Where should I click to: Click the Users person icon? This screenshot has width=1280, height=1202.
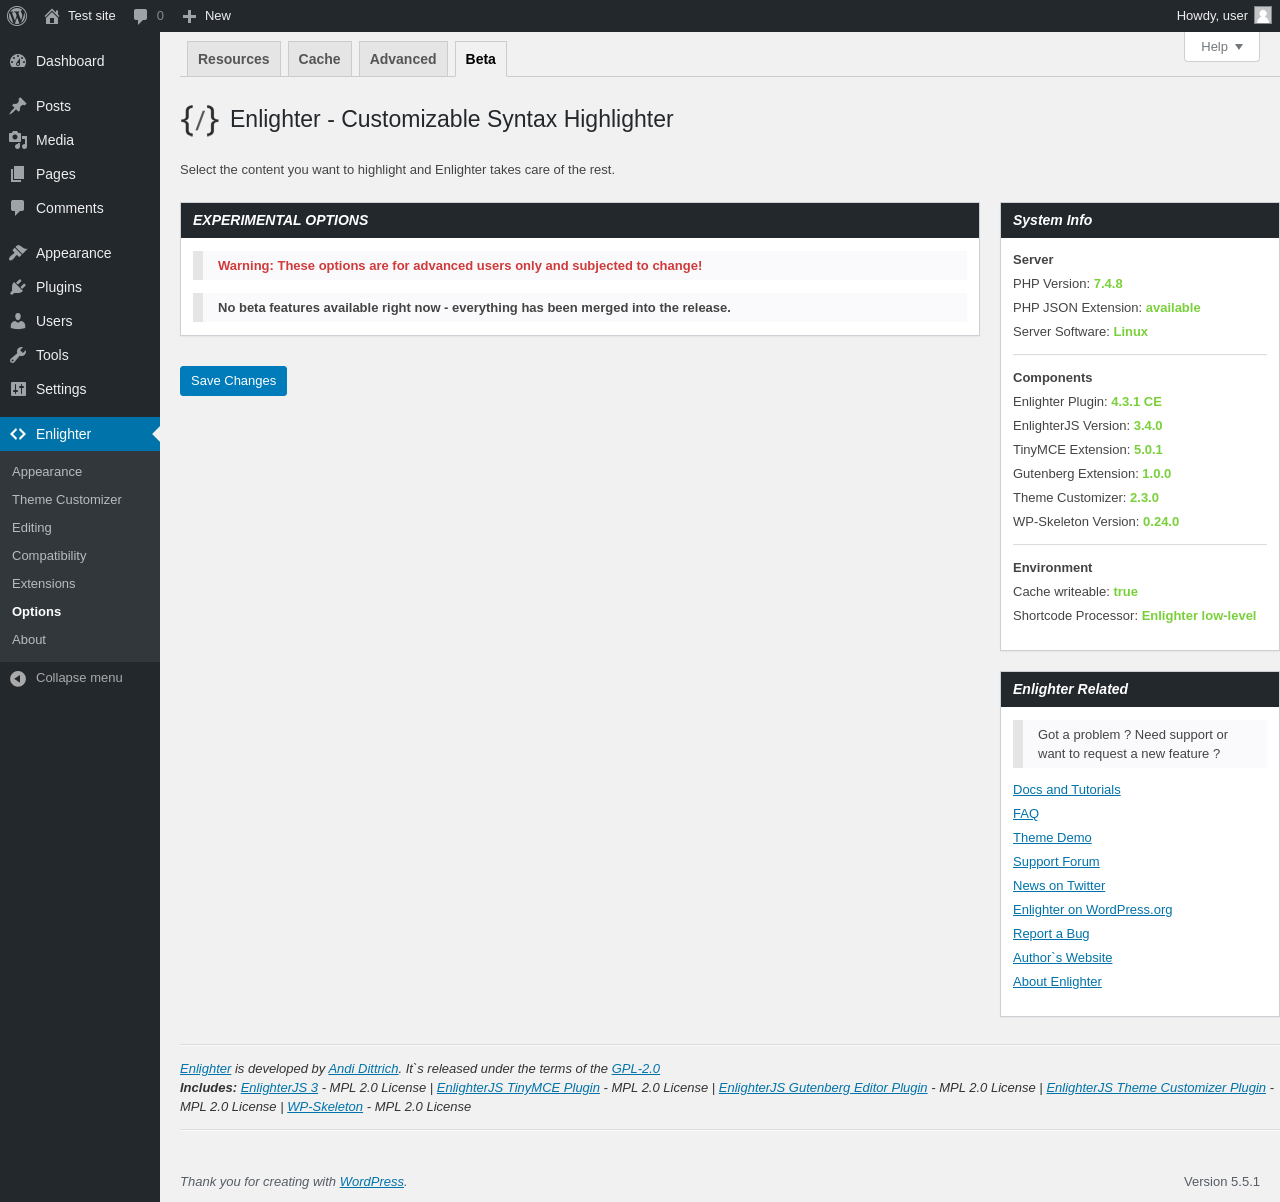coord(18,321)
